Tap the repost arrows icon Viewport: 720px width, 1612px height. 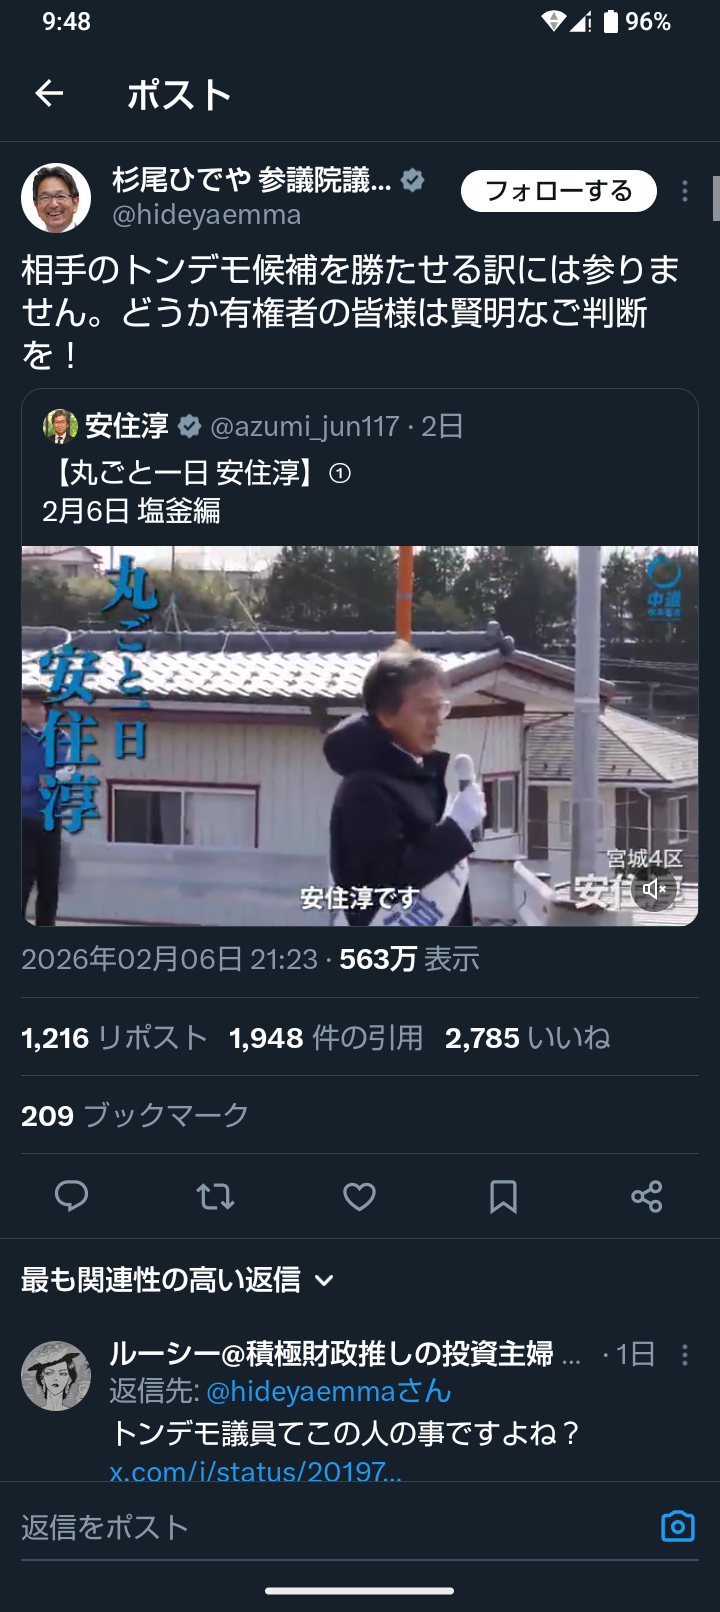click(x=215, y=1196)
